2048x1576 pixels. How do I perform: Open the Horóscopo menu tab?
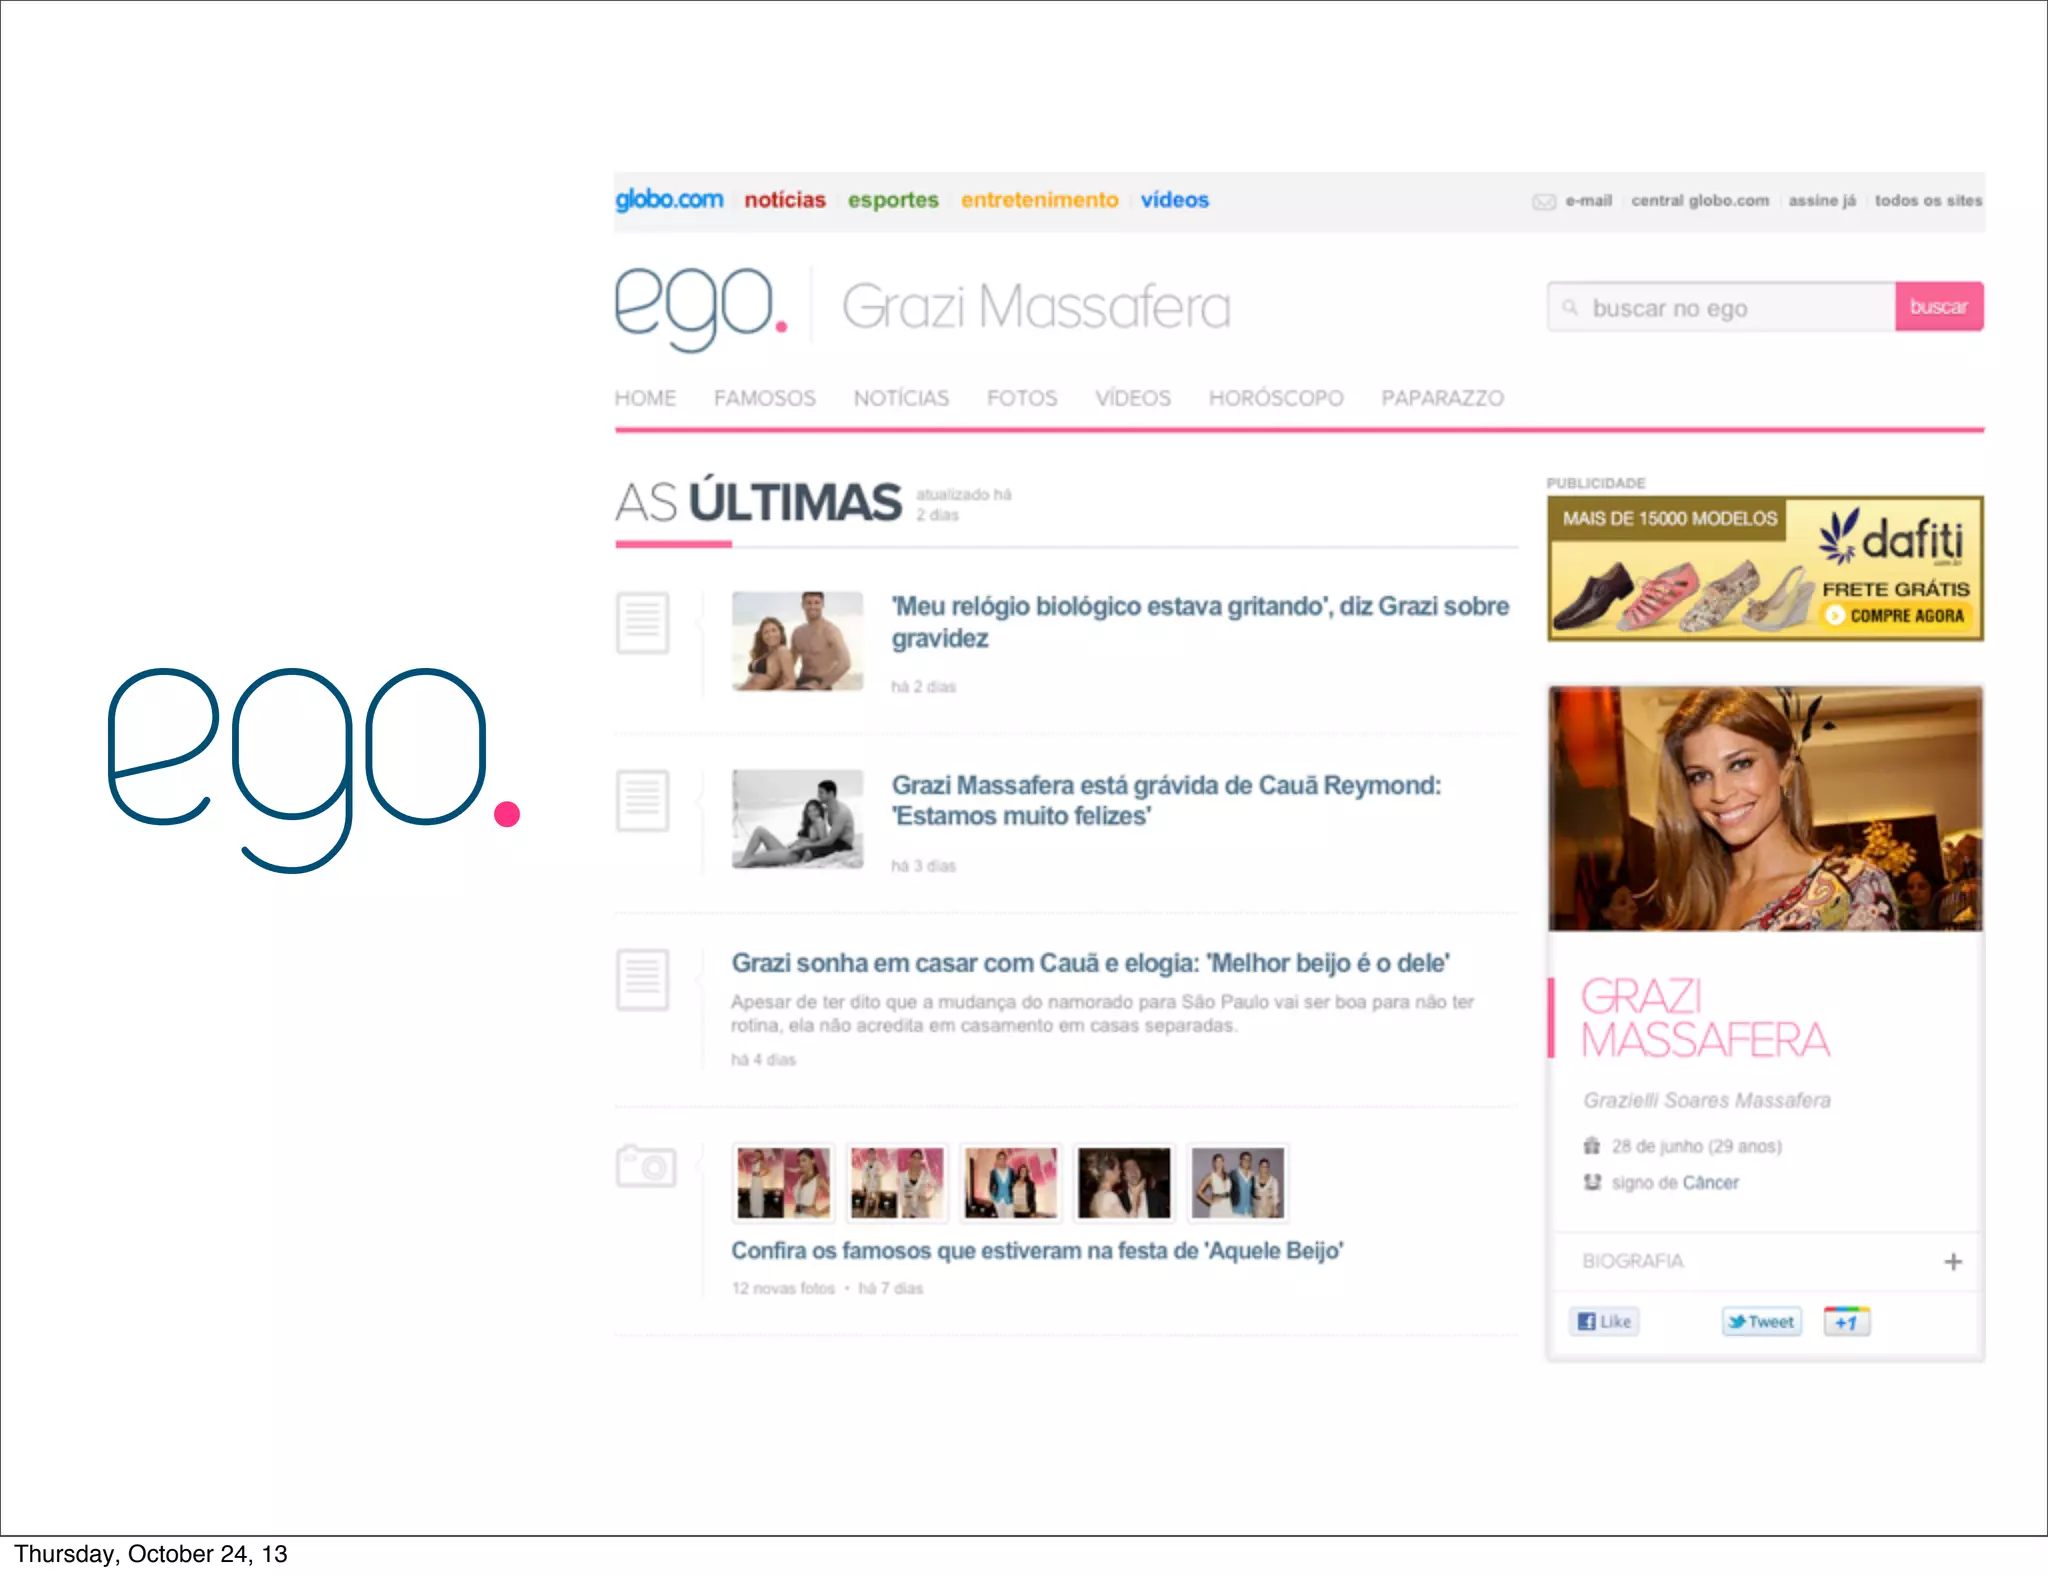(x=1275, y=398)
